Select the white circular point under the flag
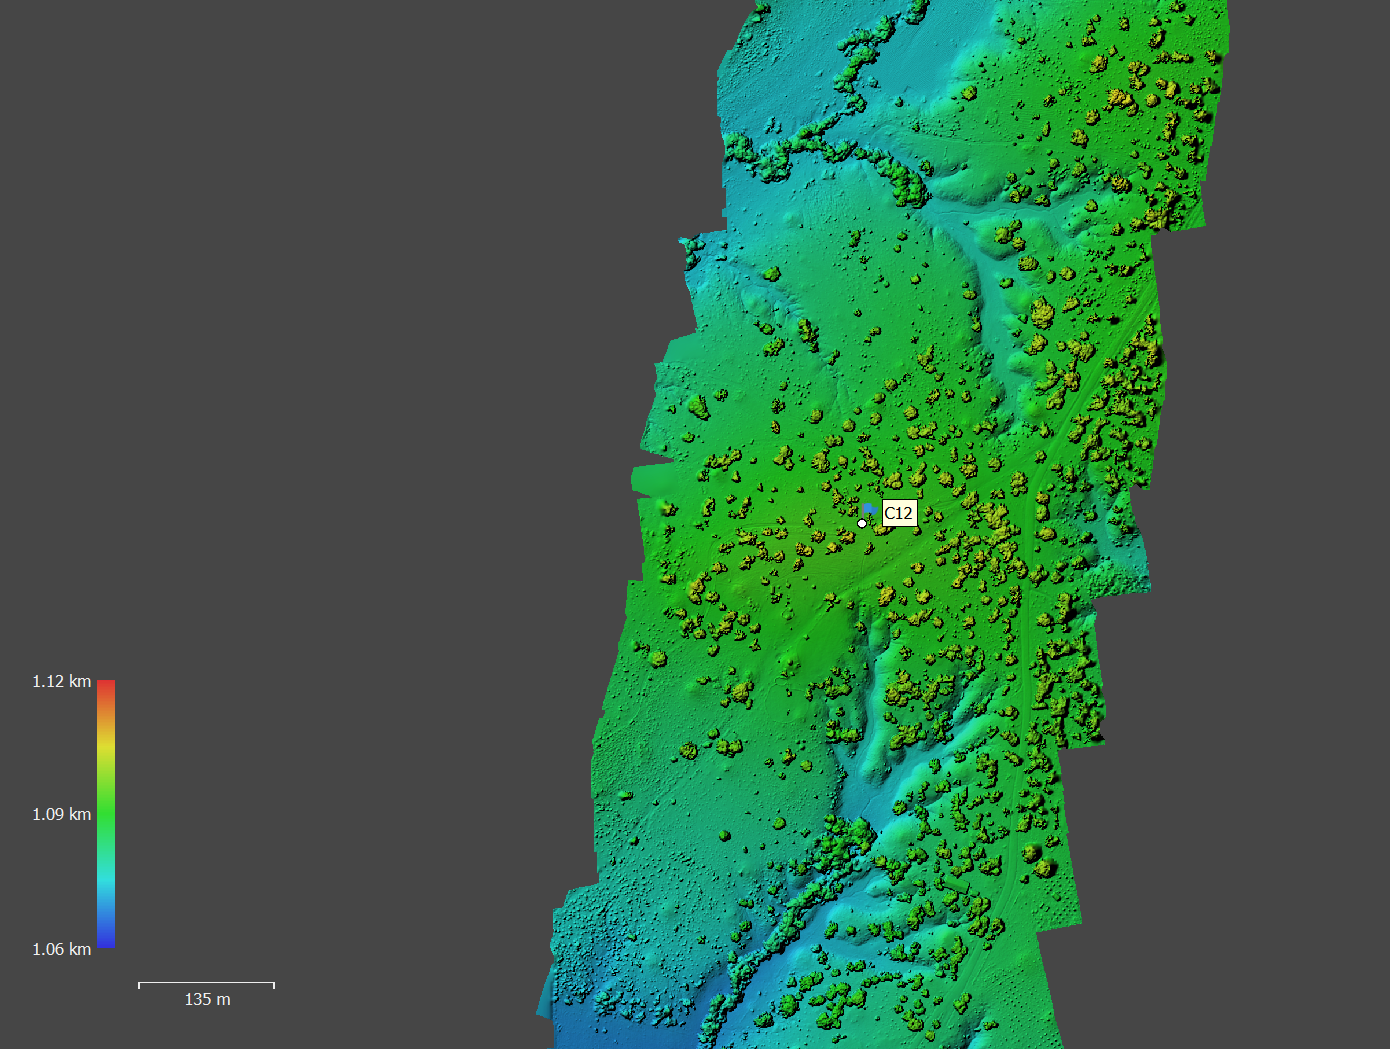The image size is (1390, 1049). pyautogui.click(x=862, y=523)
